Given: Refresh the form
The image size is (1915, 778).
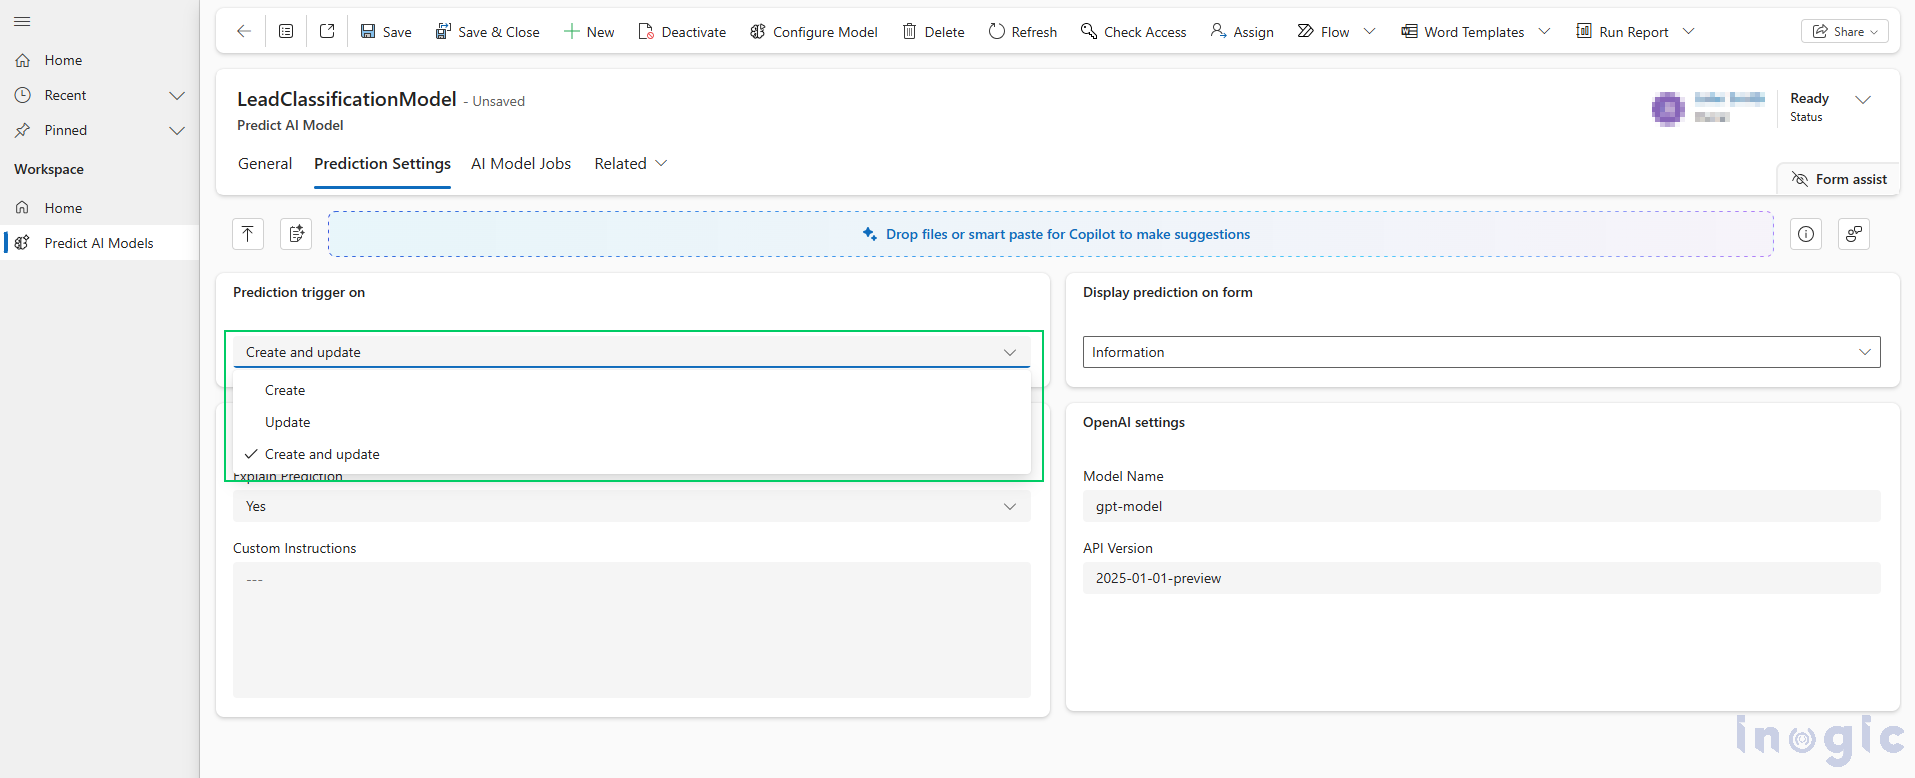Looking at the screenshot, I should point(1023,31).
